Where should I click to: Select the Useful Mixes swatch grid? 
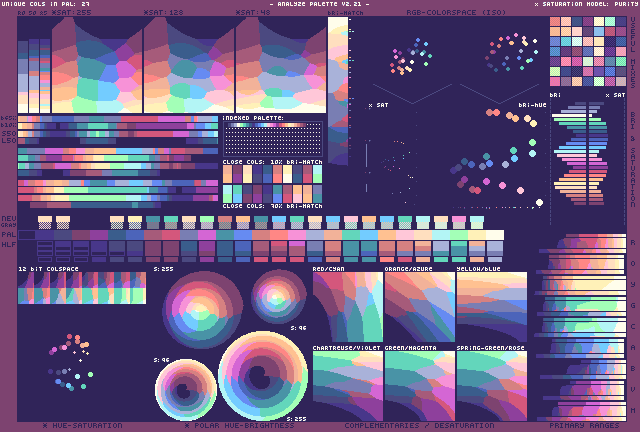click(588, 51)
